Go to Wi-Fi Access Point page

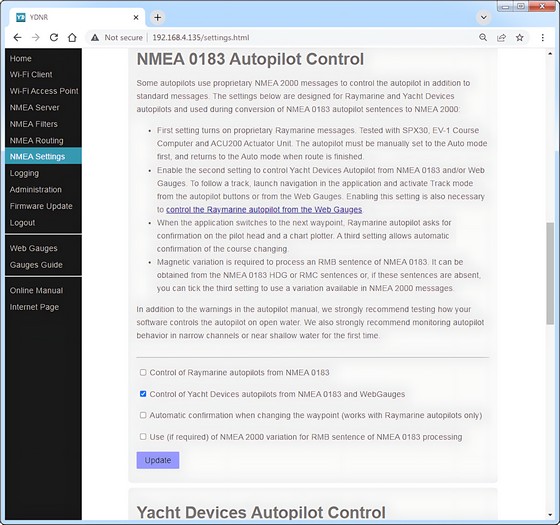point(44,91)
